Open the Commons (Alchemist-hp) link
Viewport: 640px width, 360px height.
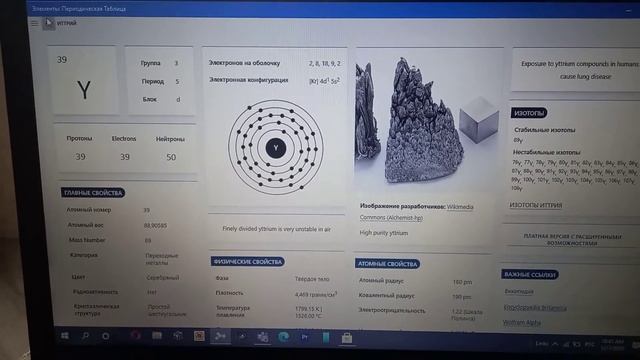click(391, 218)
